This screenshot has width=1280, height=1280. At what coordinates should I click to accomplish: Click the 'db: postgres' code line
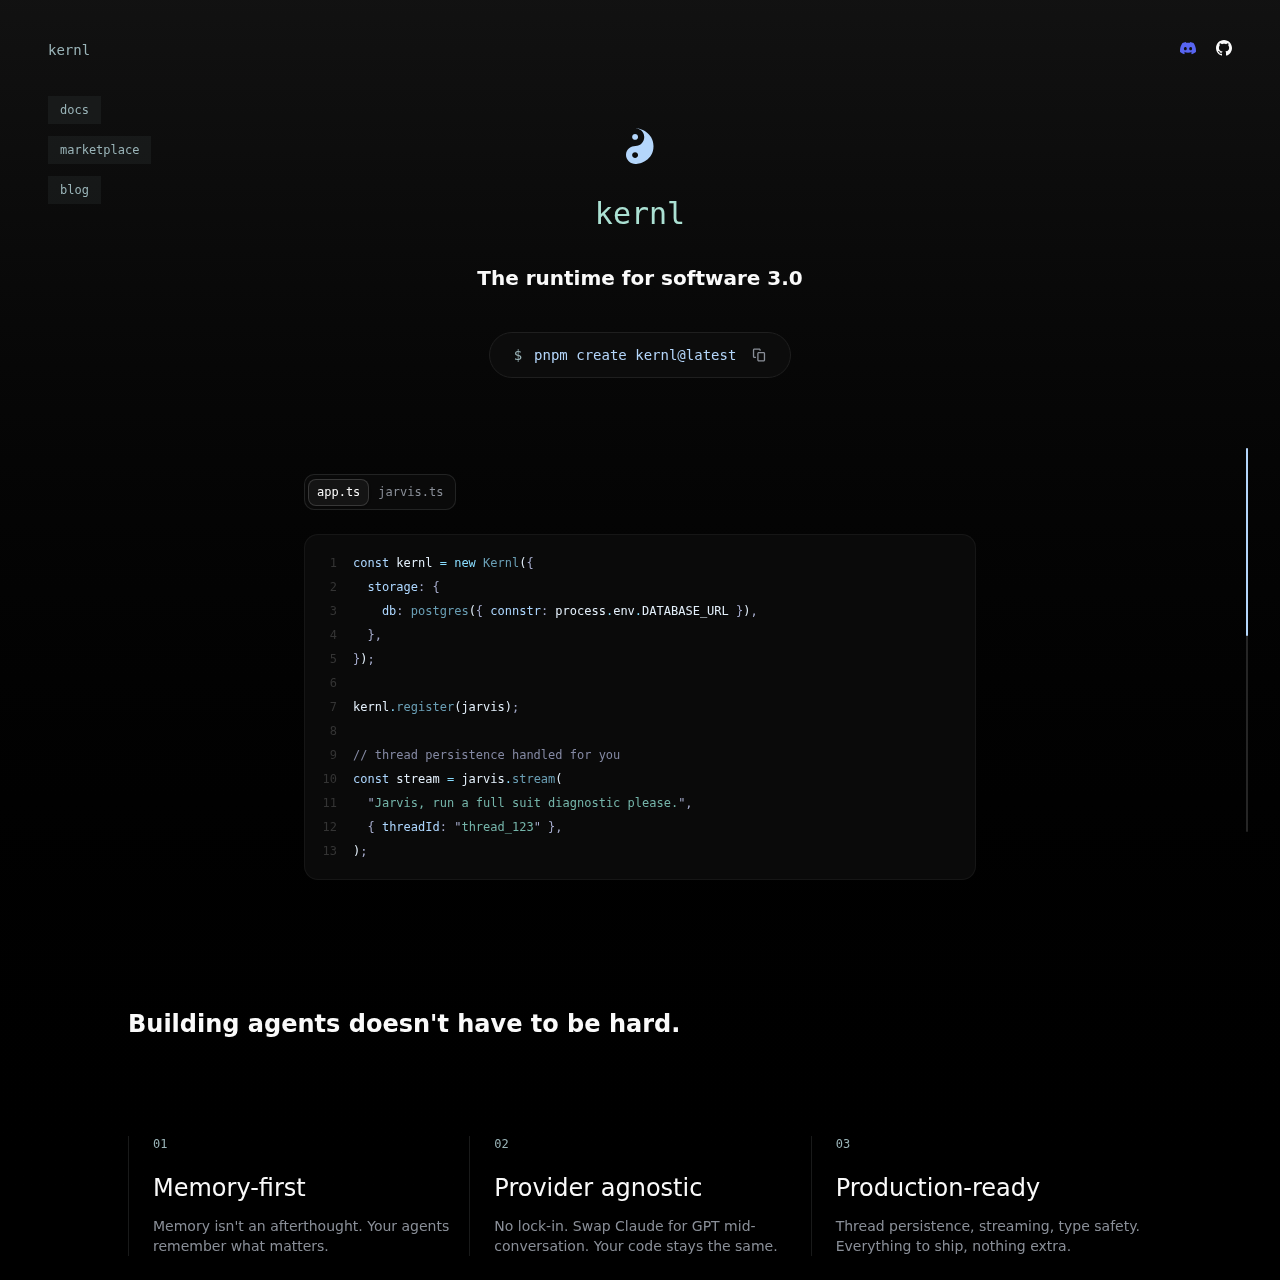point(569,611)
